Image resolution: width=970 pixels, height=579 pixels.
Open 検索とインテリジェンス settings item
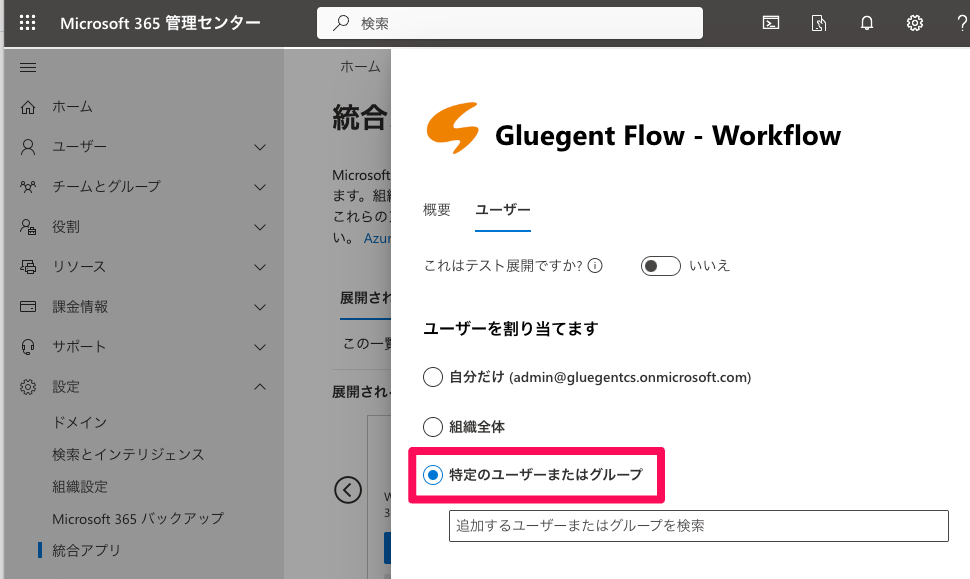[128, 455]
